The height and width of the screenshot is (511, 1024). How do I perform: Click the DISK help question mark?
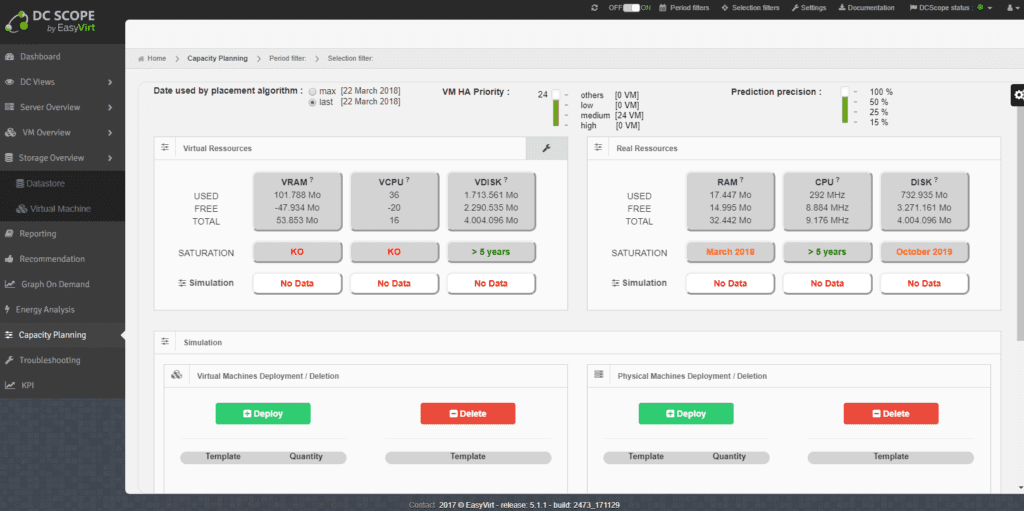click(x=938, y=179)
